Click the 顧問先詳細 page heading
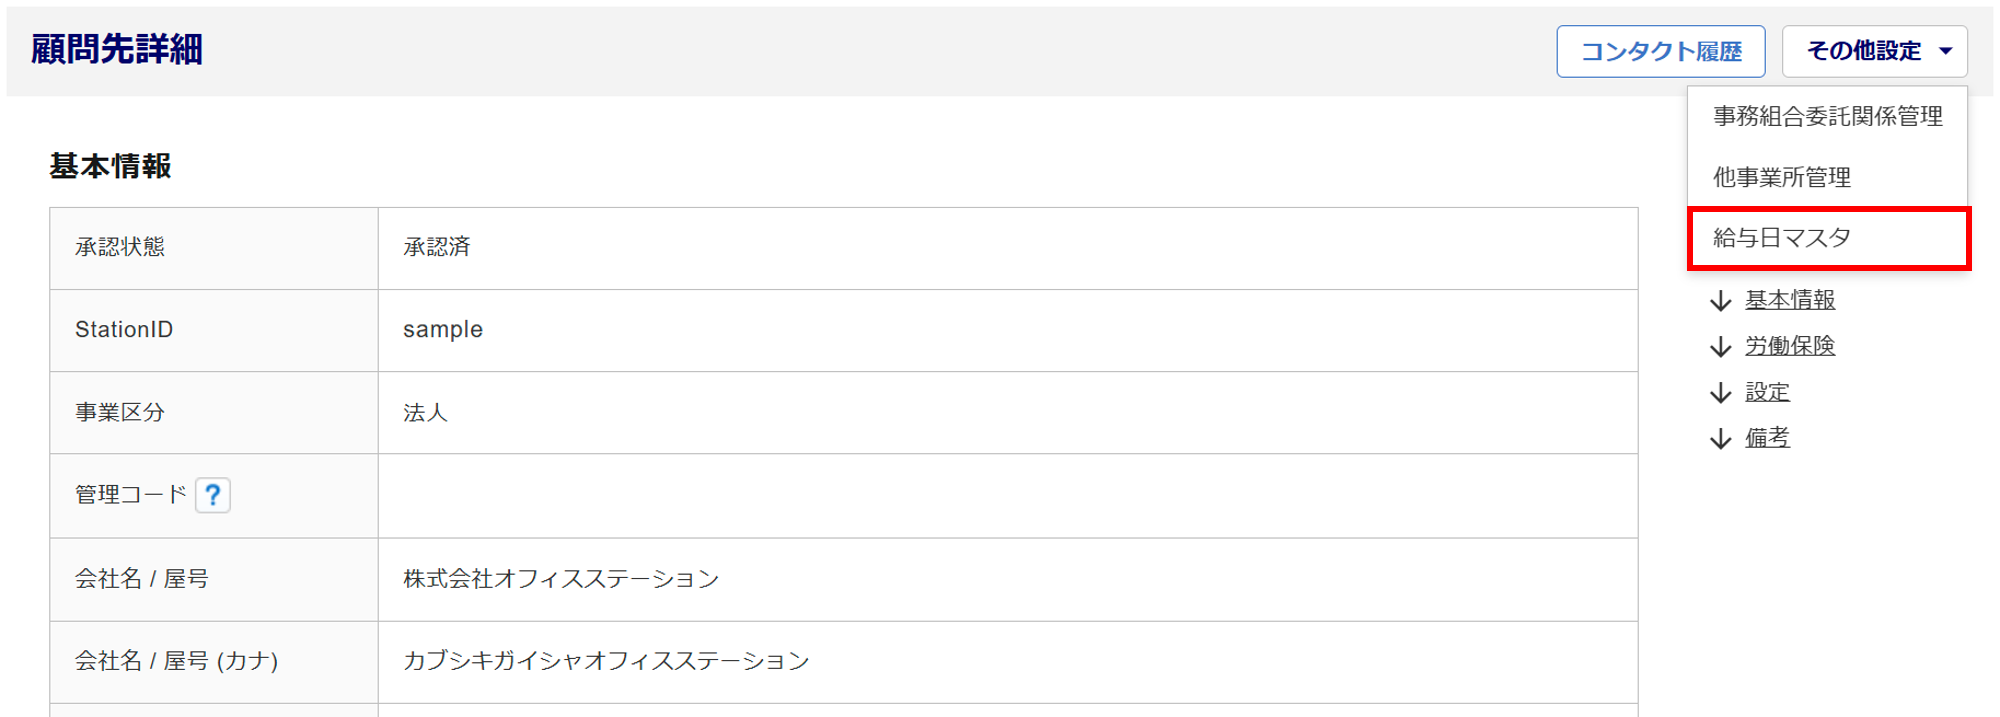This screenshot has height=717, width=2000. coord(117,49)
